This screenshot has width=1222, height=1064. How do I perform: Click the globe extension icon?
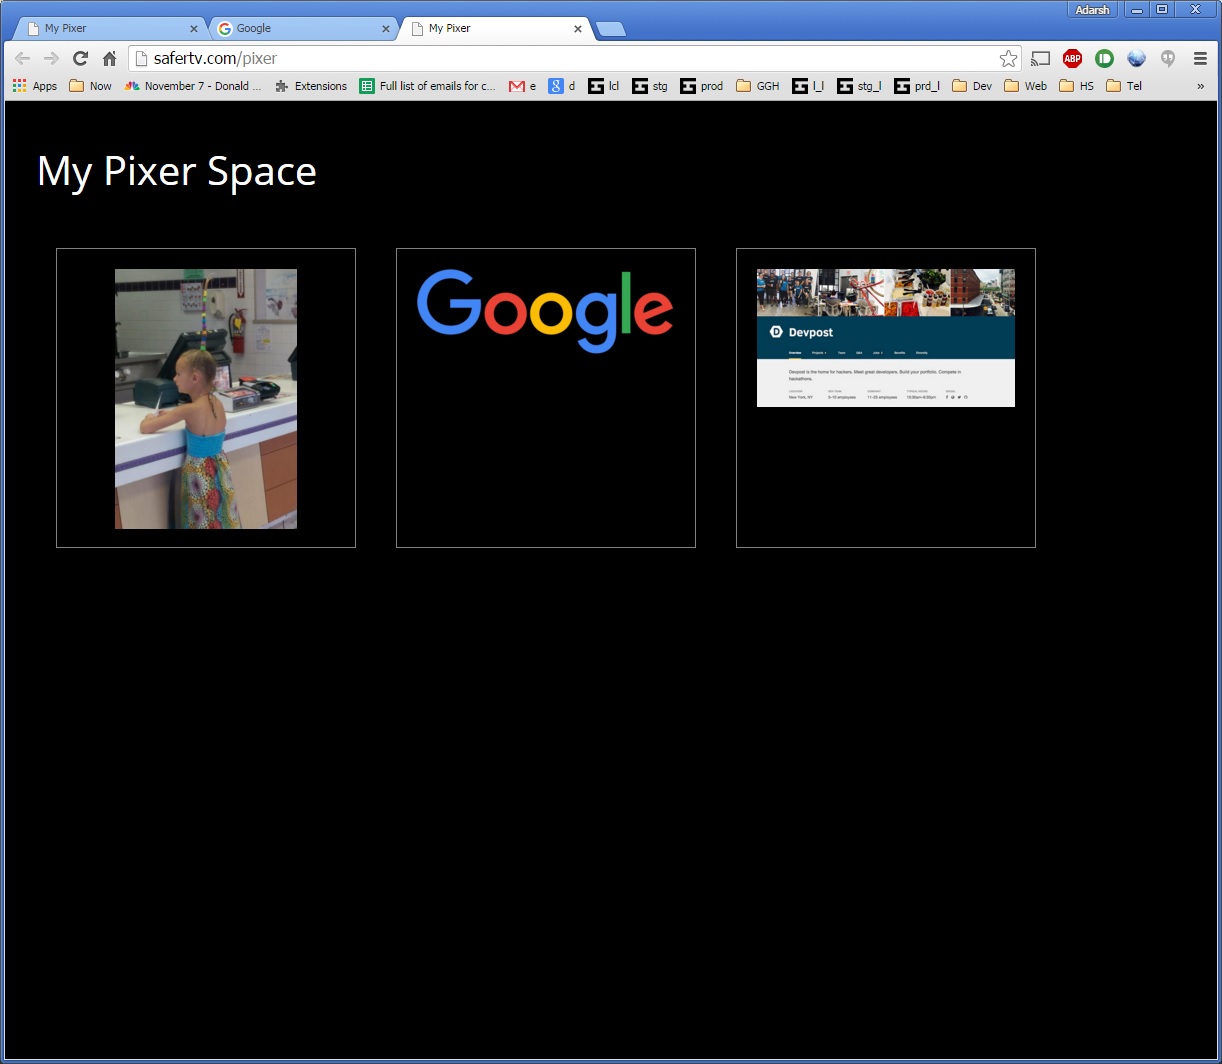click(x=1136, y=59)
